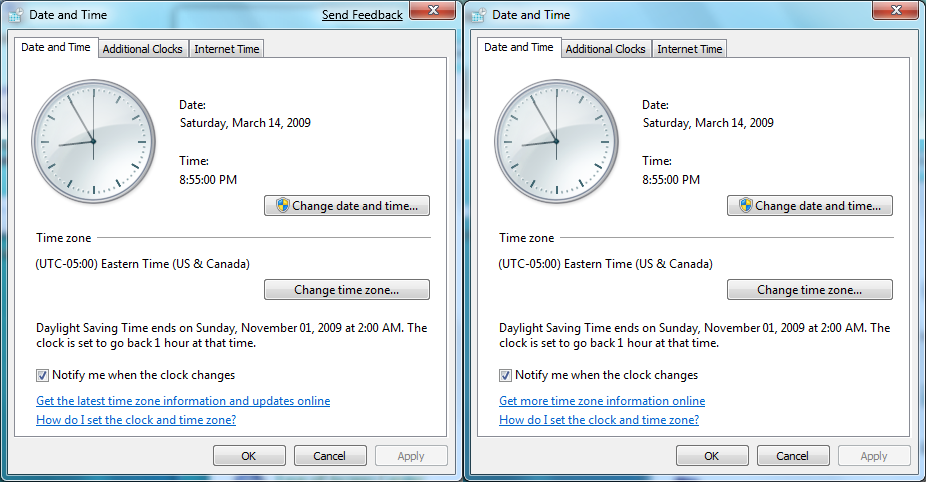Click the Date and Time title icon, right window

tap(478, 15)
